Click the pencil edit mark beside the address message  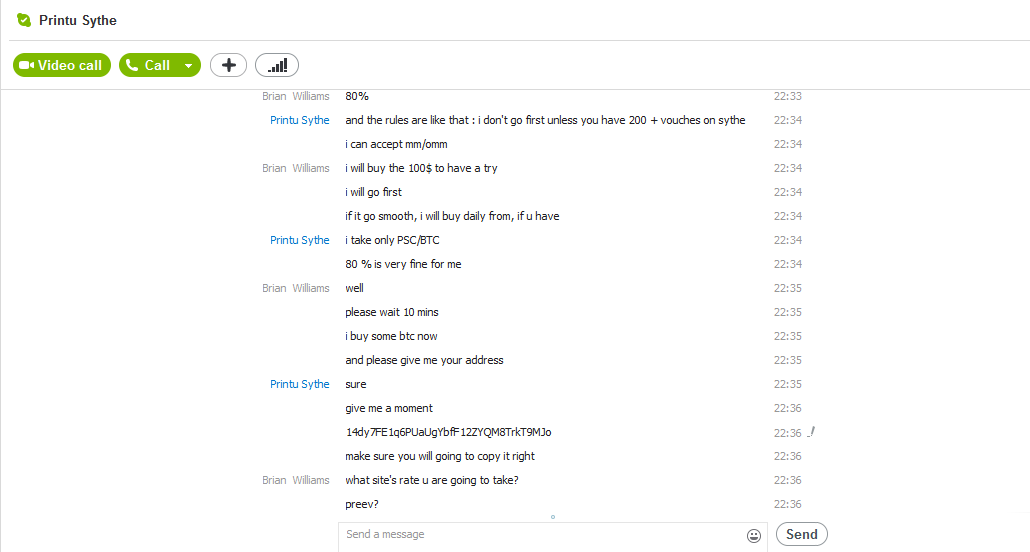point(811,432)
